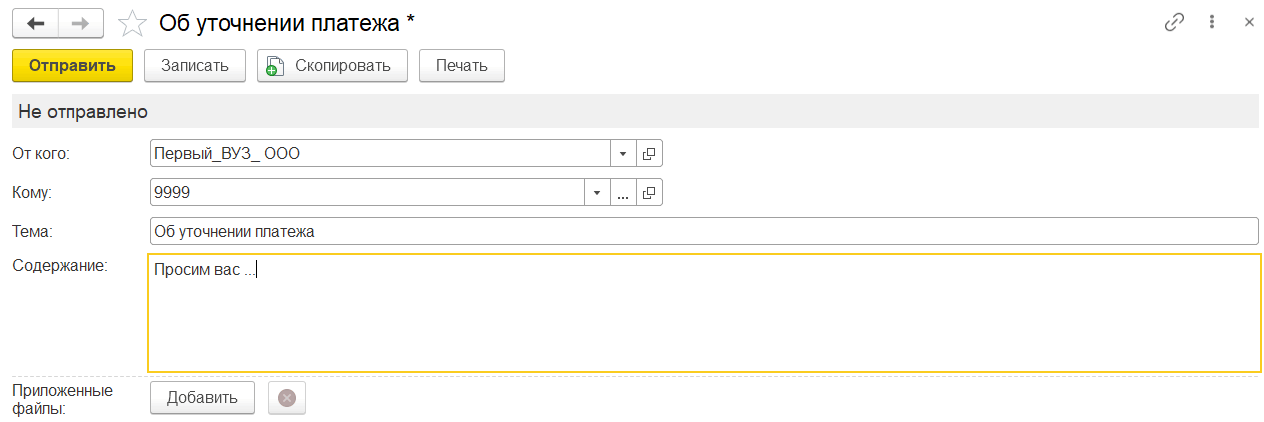Viewport: 1264px width, 422px height.
Task: Click the back navigation arrow
Action: point(35,22)
